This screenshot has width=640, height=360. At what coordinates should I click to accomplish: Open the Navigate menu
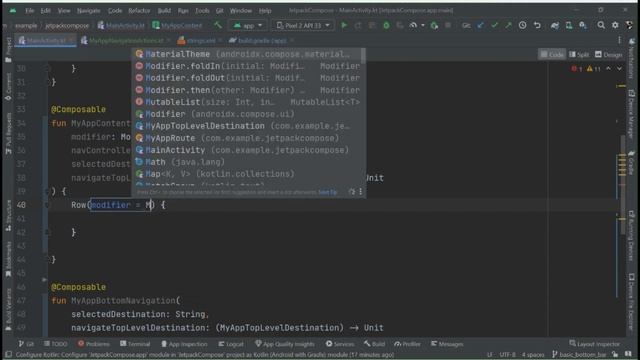pos(89,11)
